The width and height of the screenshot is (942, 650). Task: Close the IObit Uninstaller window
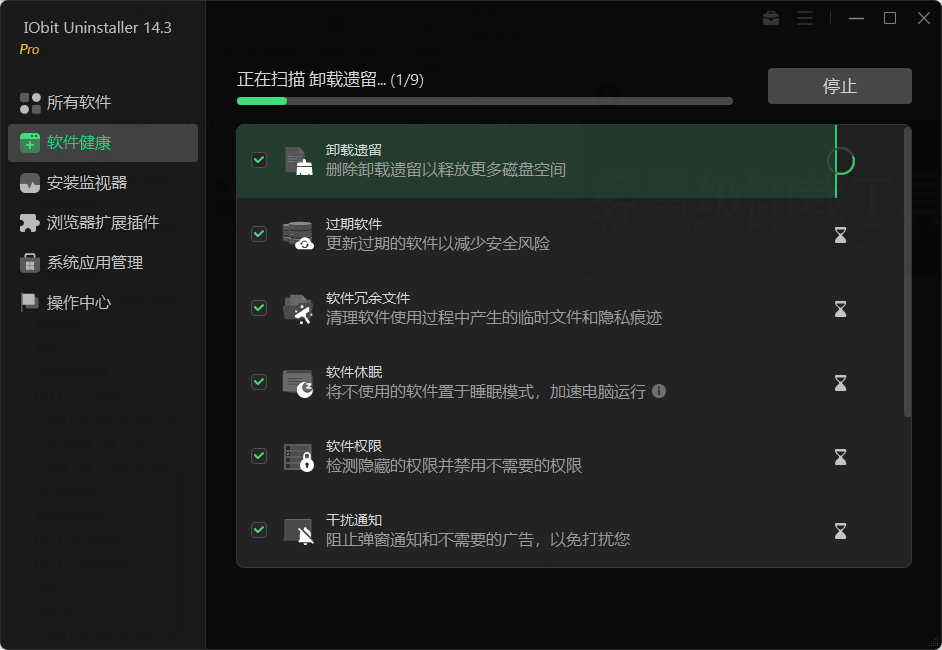coord(924,19)
